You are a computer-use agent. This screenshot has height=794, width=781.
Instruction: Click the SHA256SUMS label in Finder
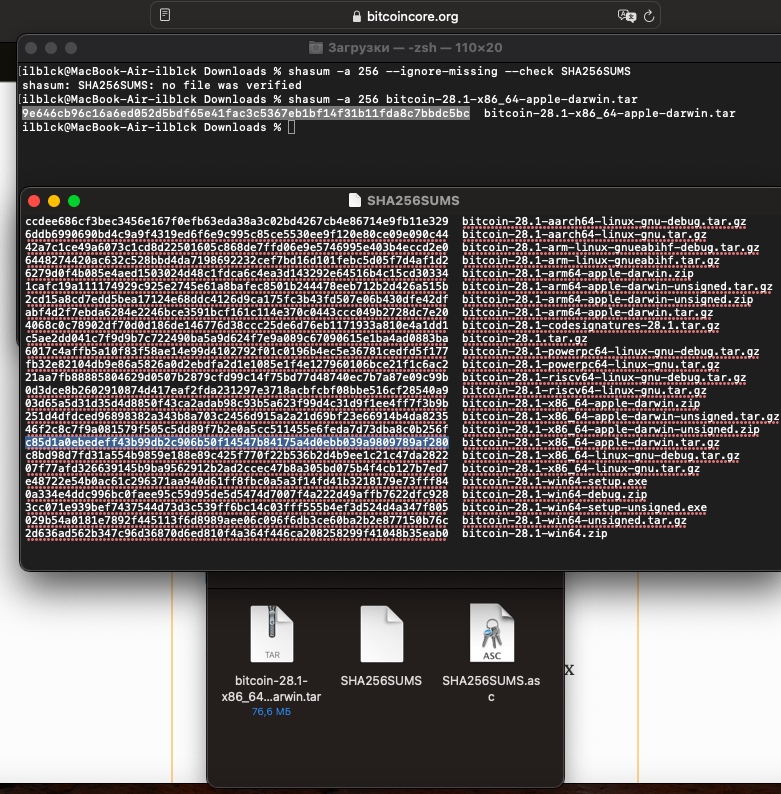tap(381, 681)
